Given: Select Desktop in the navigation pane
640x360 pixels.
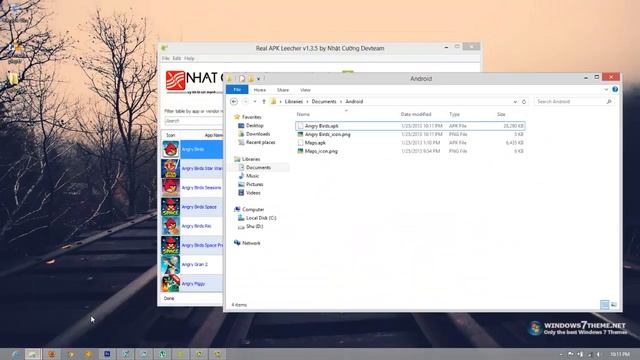Looking at the screenshot, I should pyautogui.click(x=255, y=126).
